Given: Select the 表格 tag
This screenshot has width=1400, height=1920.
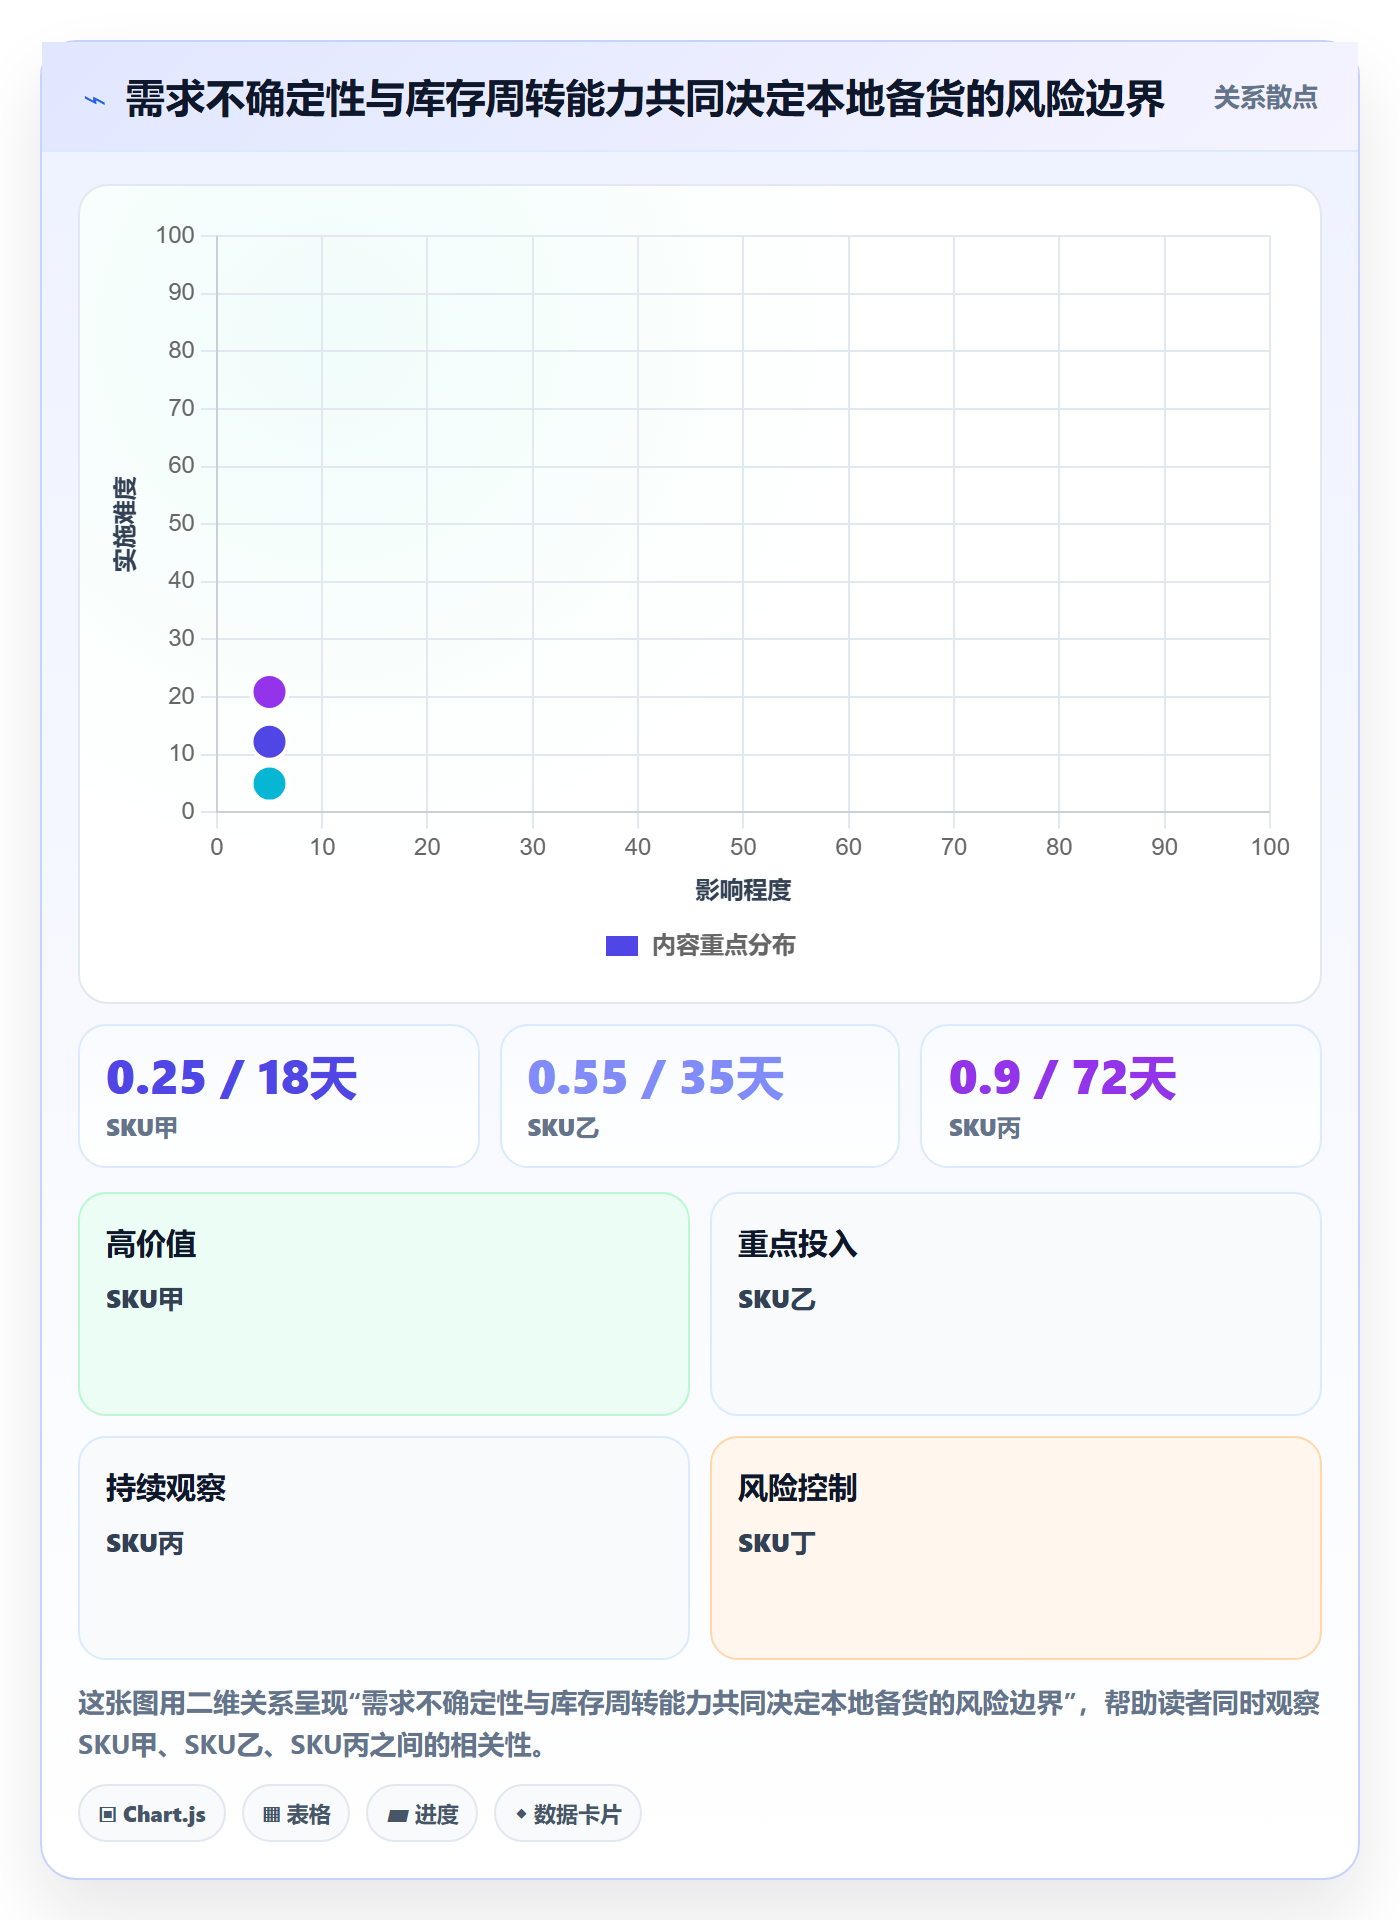Looking at the screenshot, I should click(296, 1814).
